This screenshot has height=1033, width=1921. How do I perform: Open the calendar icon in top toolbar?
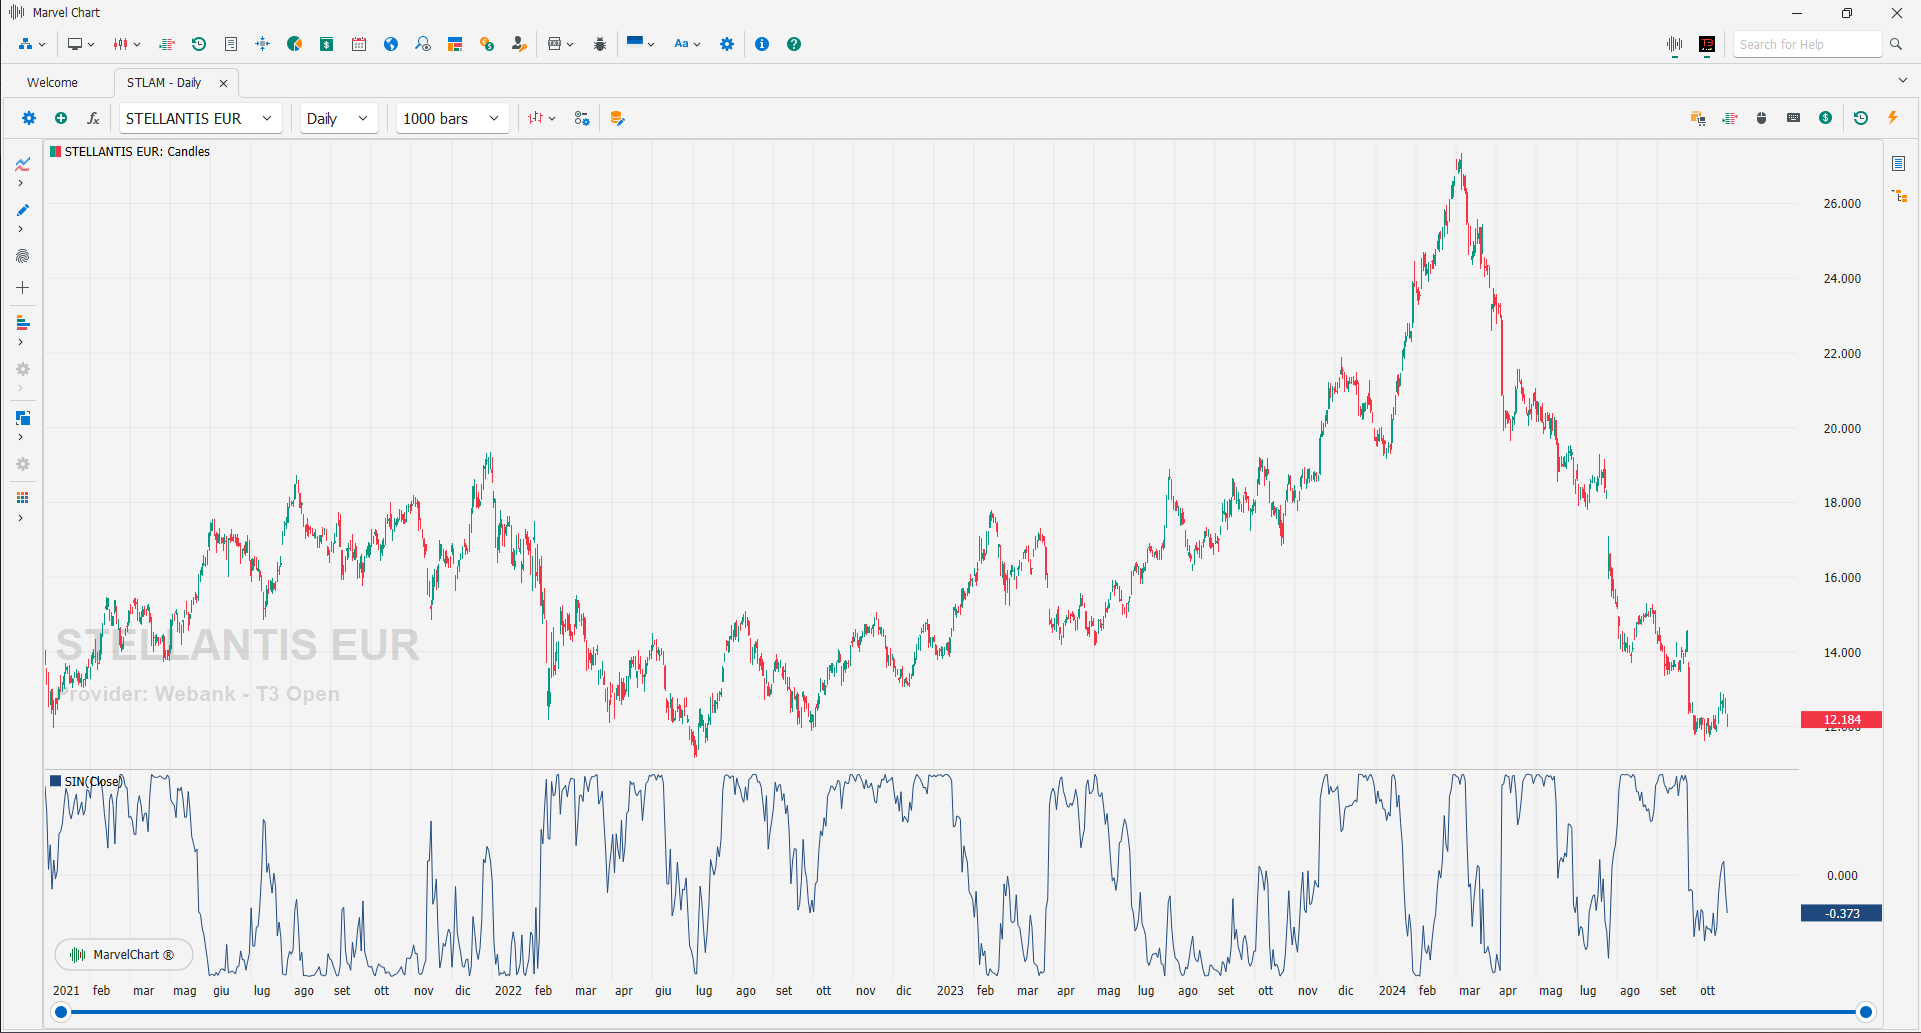[x=359, y=44]
